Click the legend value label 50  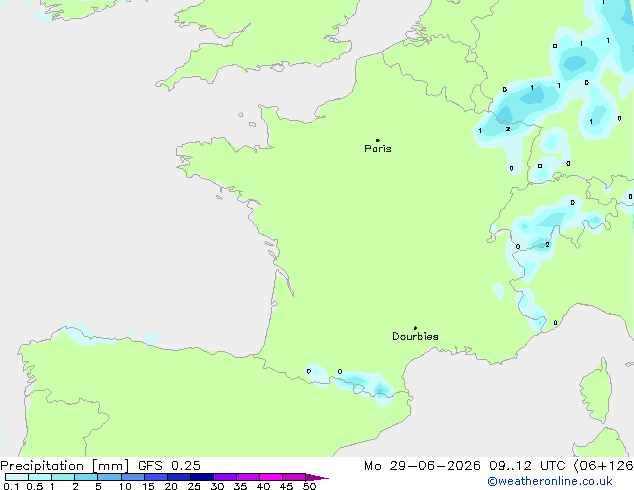pos(309,486)
